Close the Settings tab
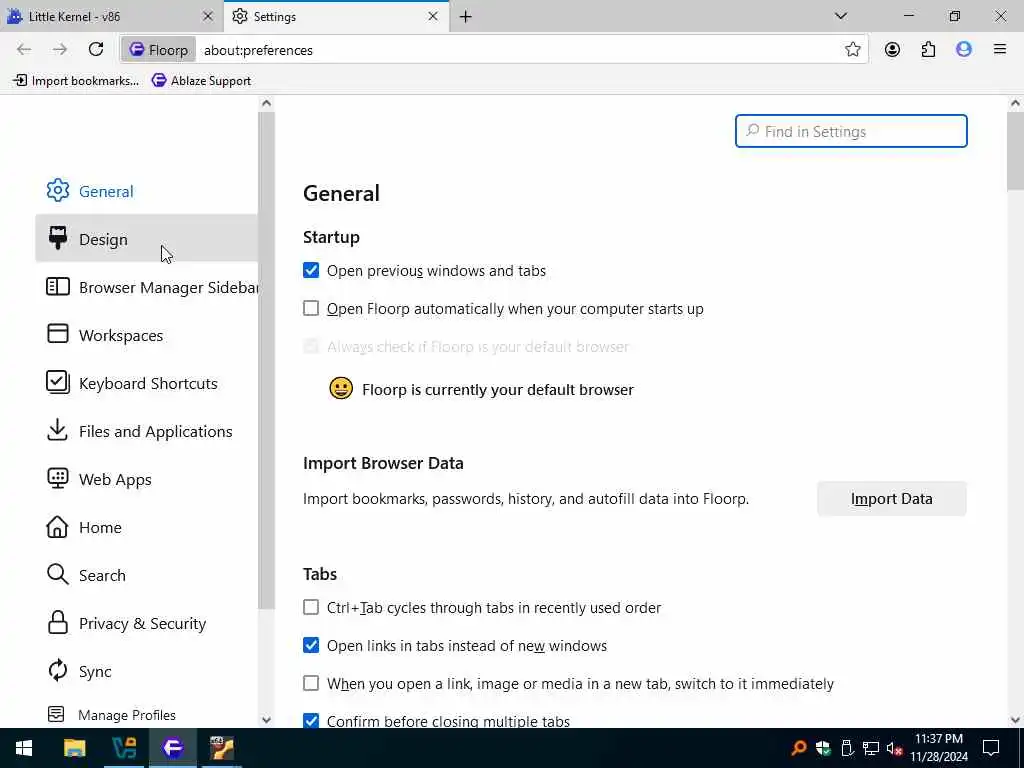This screenshot has height=768, width=1024. [433, 16]
